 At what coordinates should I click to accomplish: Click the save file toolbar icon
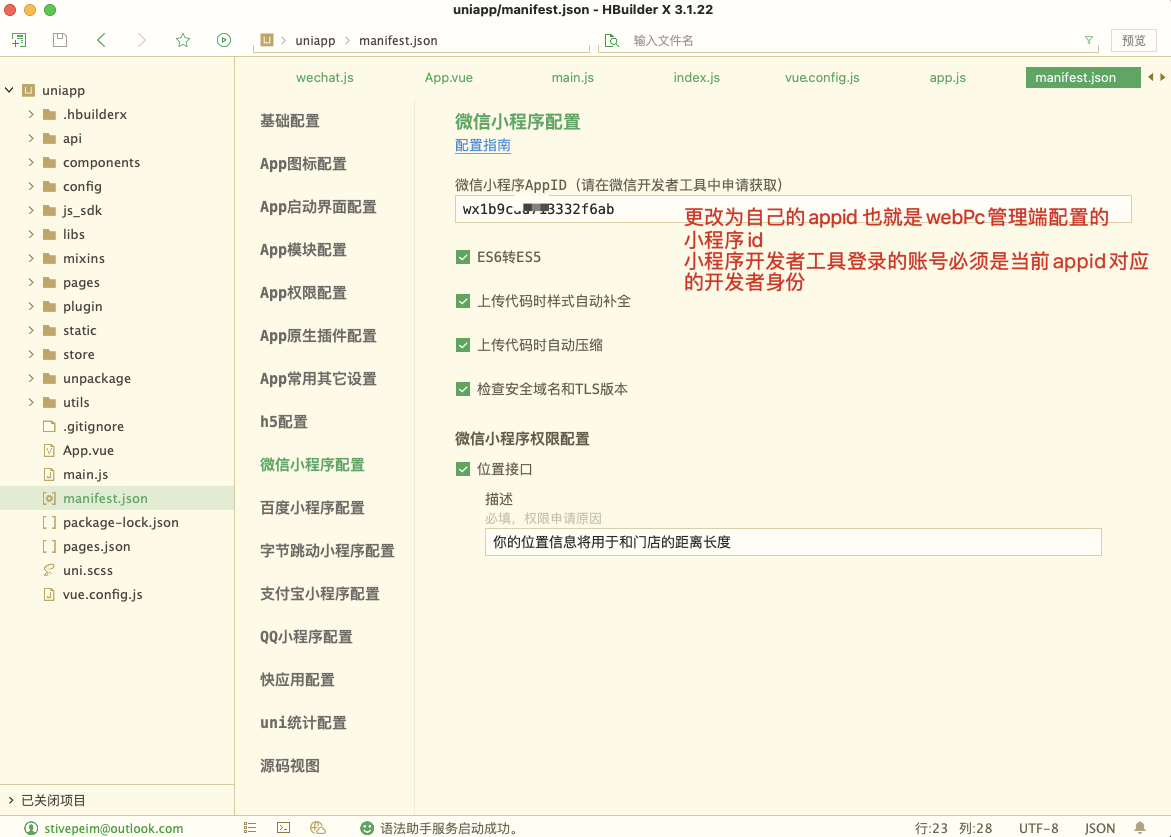point(60,40)
